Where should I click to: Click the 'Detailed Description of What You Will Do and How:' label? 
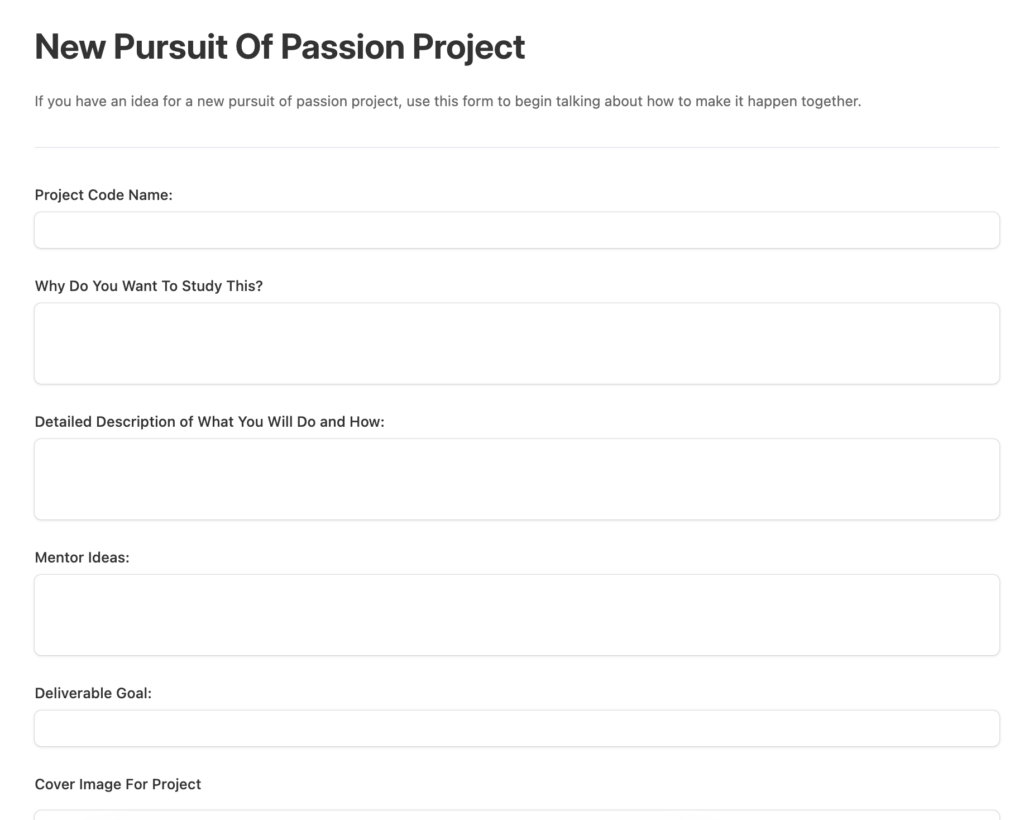click(210, 422)
